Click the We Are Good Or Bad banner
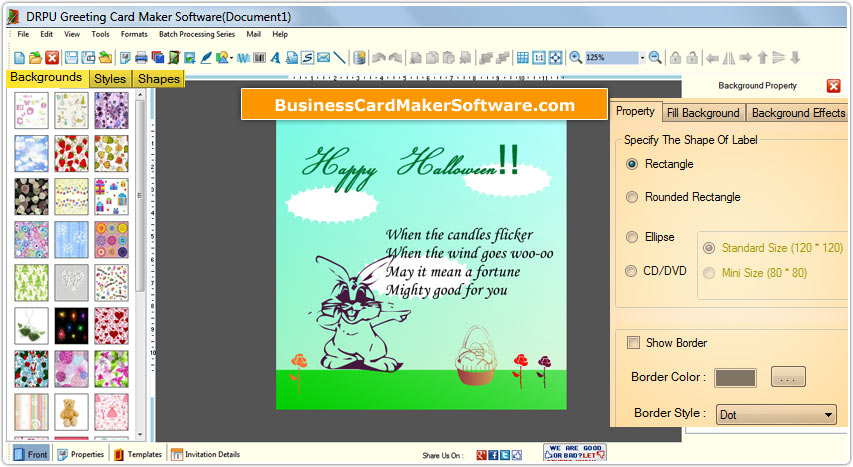This screenshot has height=467, width=853. point(575,452)
